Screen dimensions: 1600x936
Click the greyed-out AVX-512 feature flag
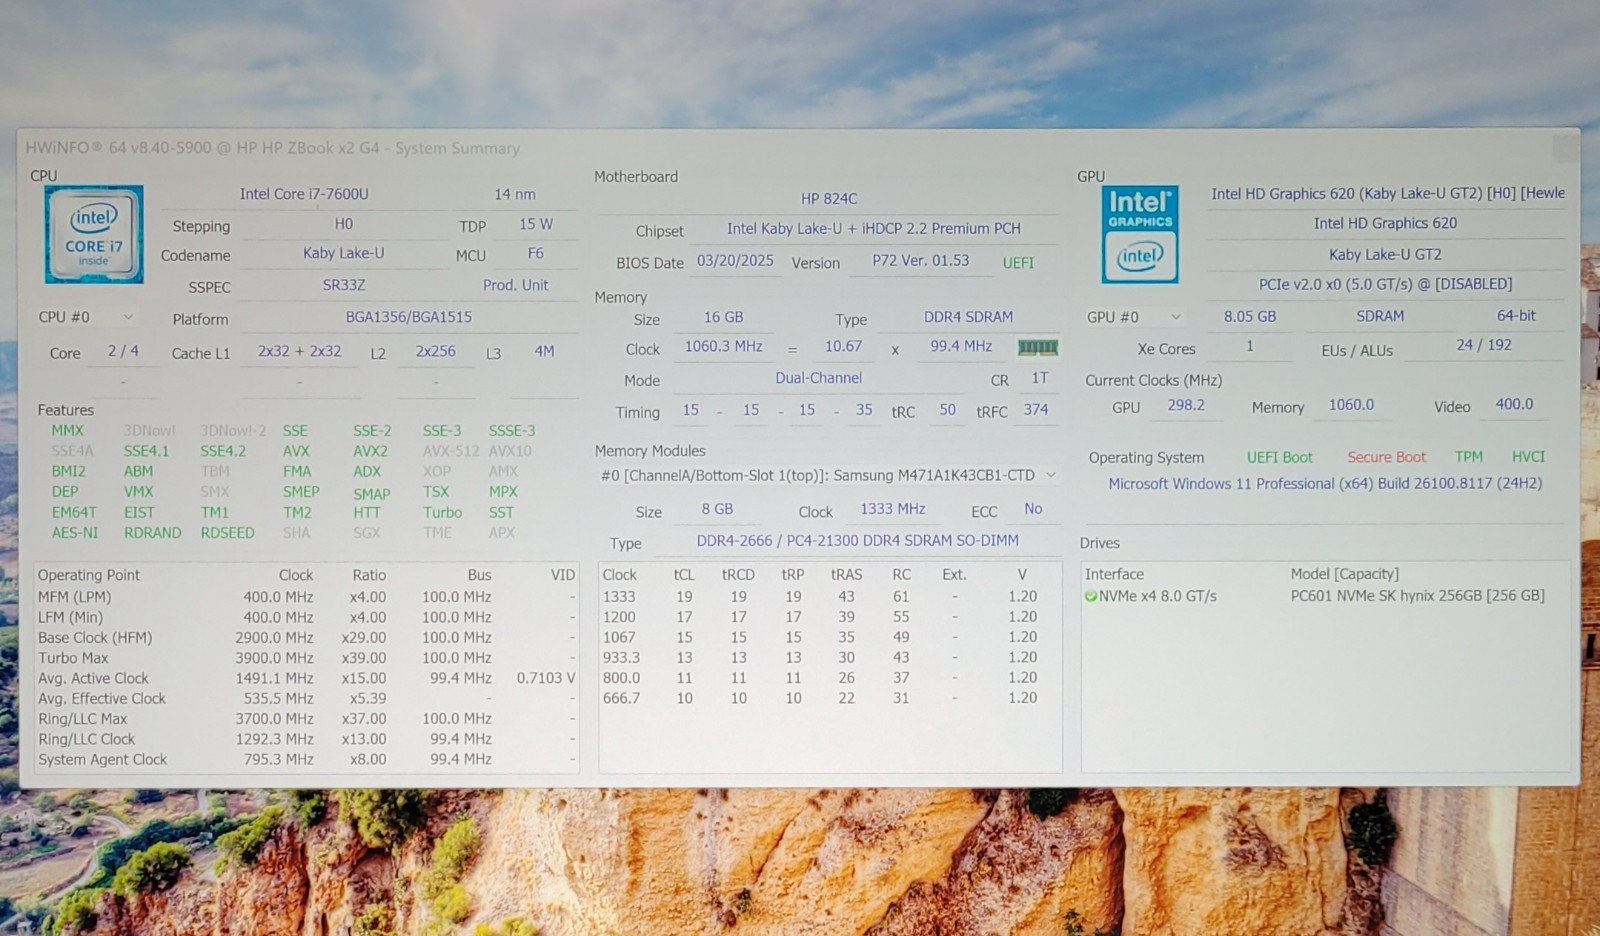(x=451, y=451)
